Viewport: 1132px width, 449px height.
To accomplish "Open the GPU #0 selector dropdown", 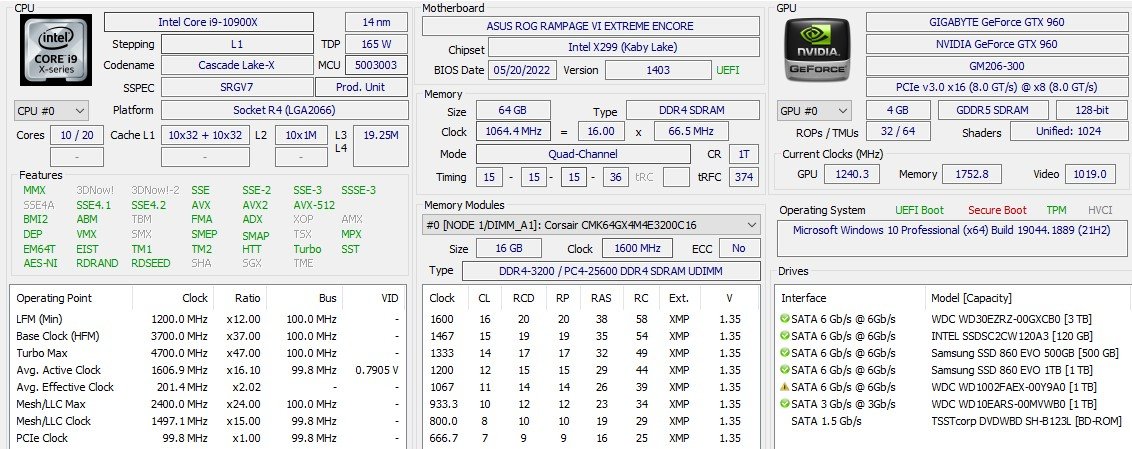I will [814, 111].
